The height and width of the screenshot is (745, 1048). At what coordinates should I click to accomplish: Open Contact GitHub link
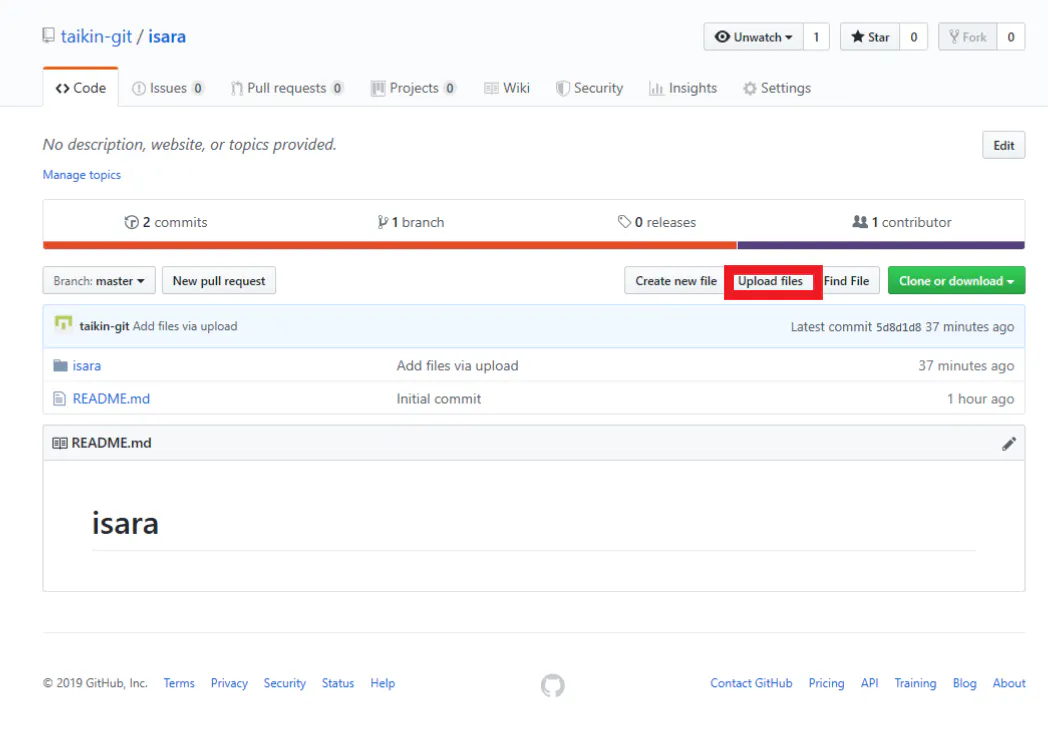(x=751, y=683)
